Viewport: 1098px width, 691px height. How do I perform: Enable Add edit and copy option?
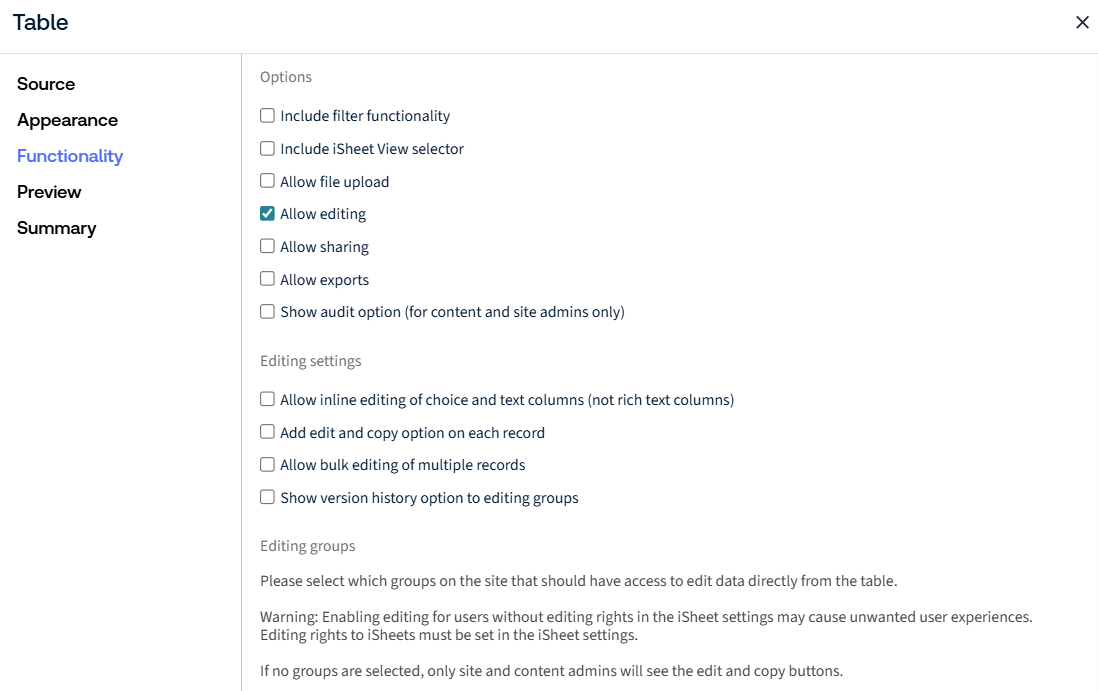(x=267, y=432)
